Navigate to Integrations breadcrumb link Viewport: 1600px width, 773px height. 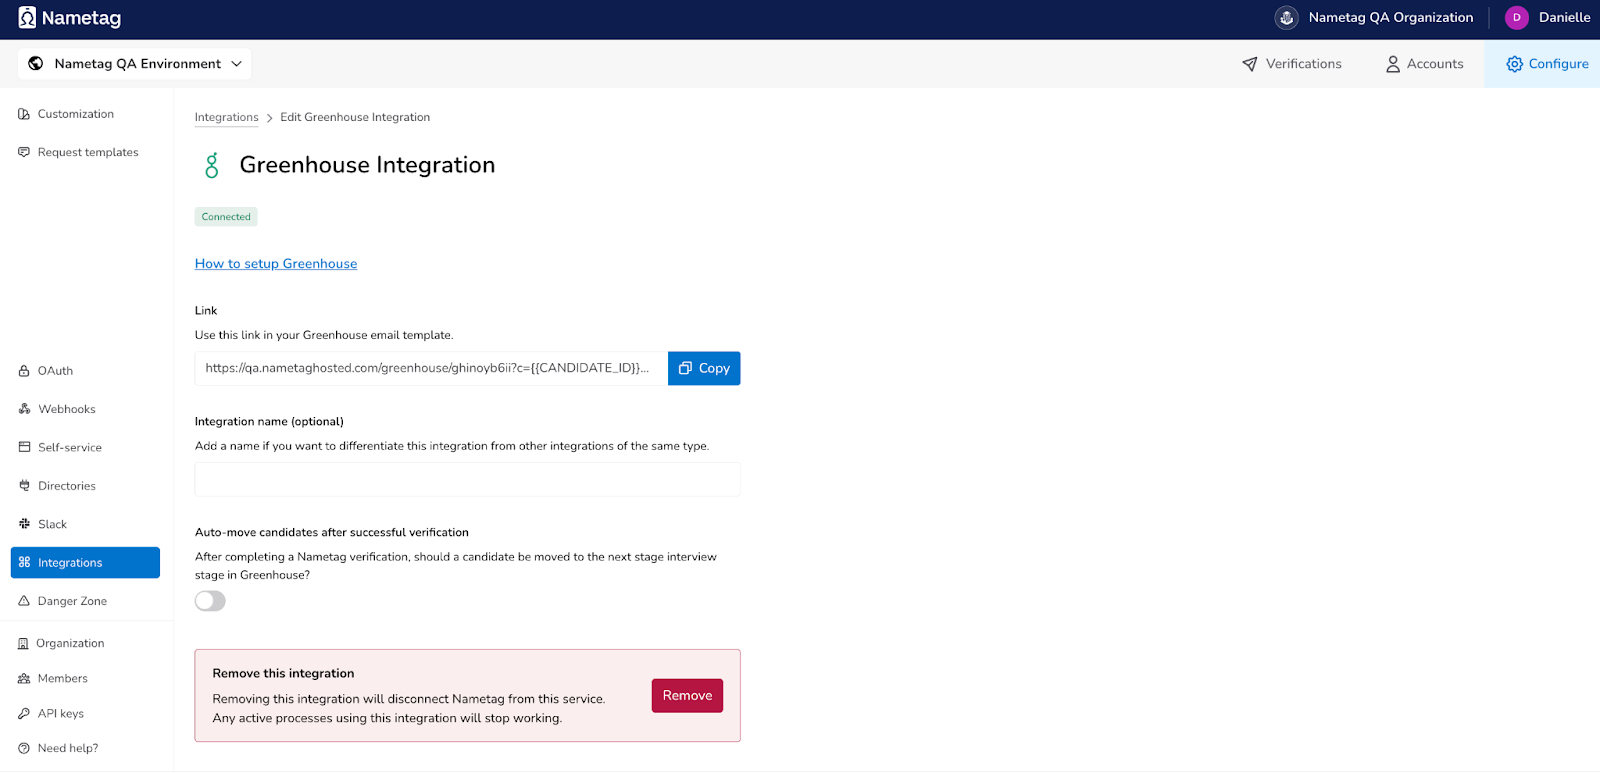226,117
